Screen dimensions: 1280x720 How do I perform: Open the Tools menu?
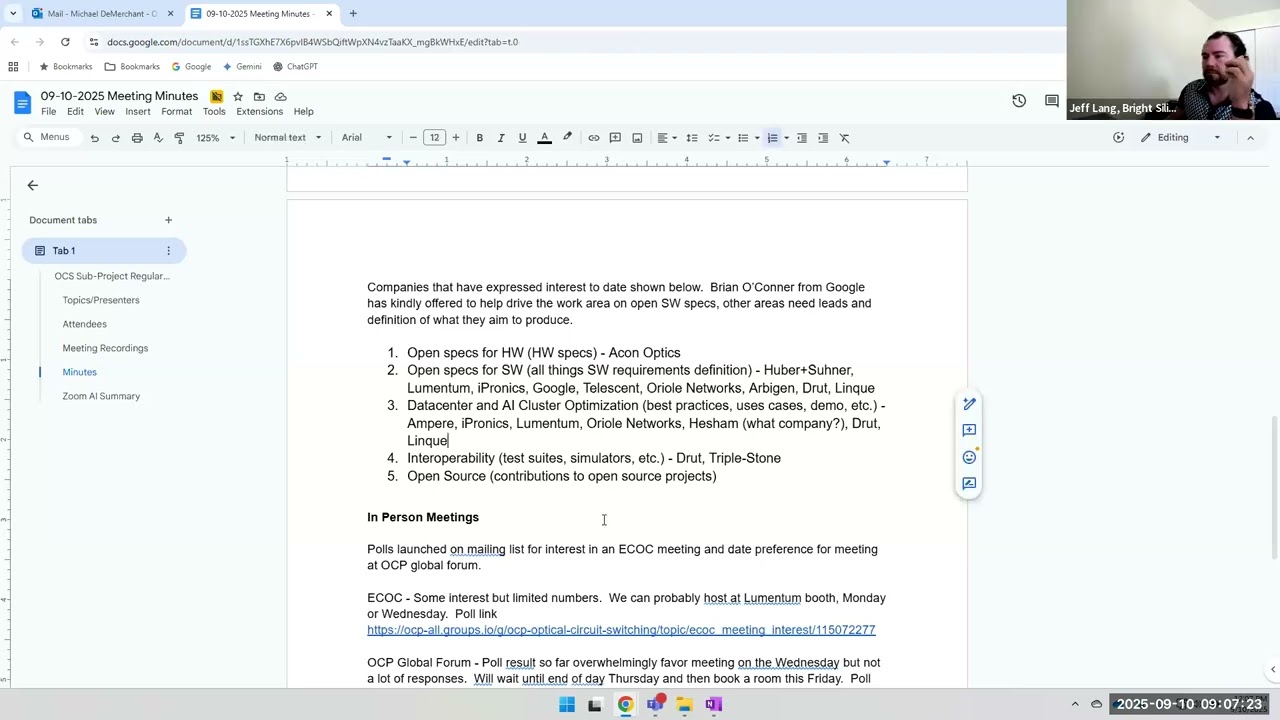(x=214, y=111)
